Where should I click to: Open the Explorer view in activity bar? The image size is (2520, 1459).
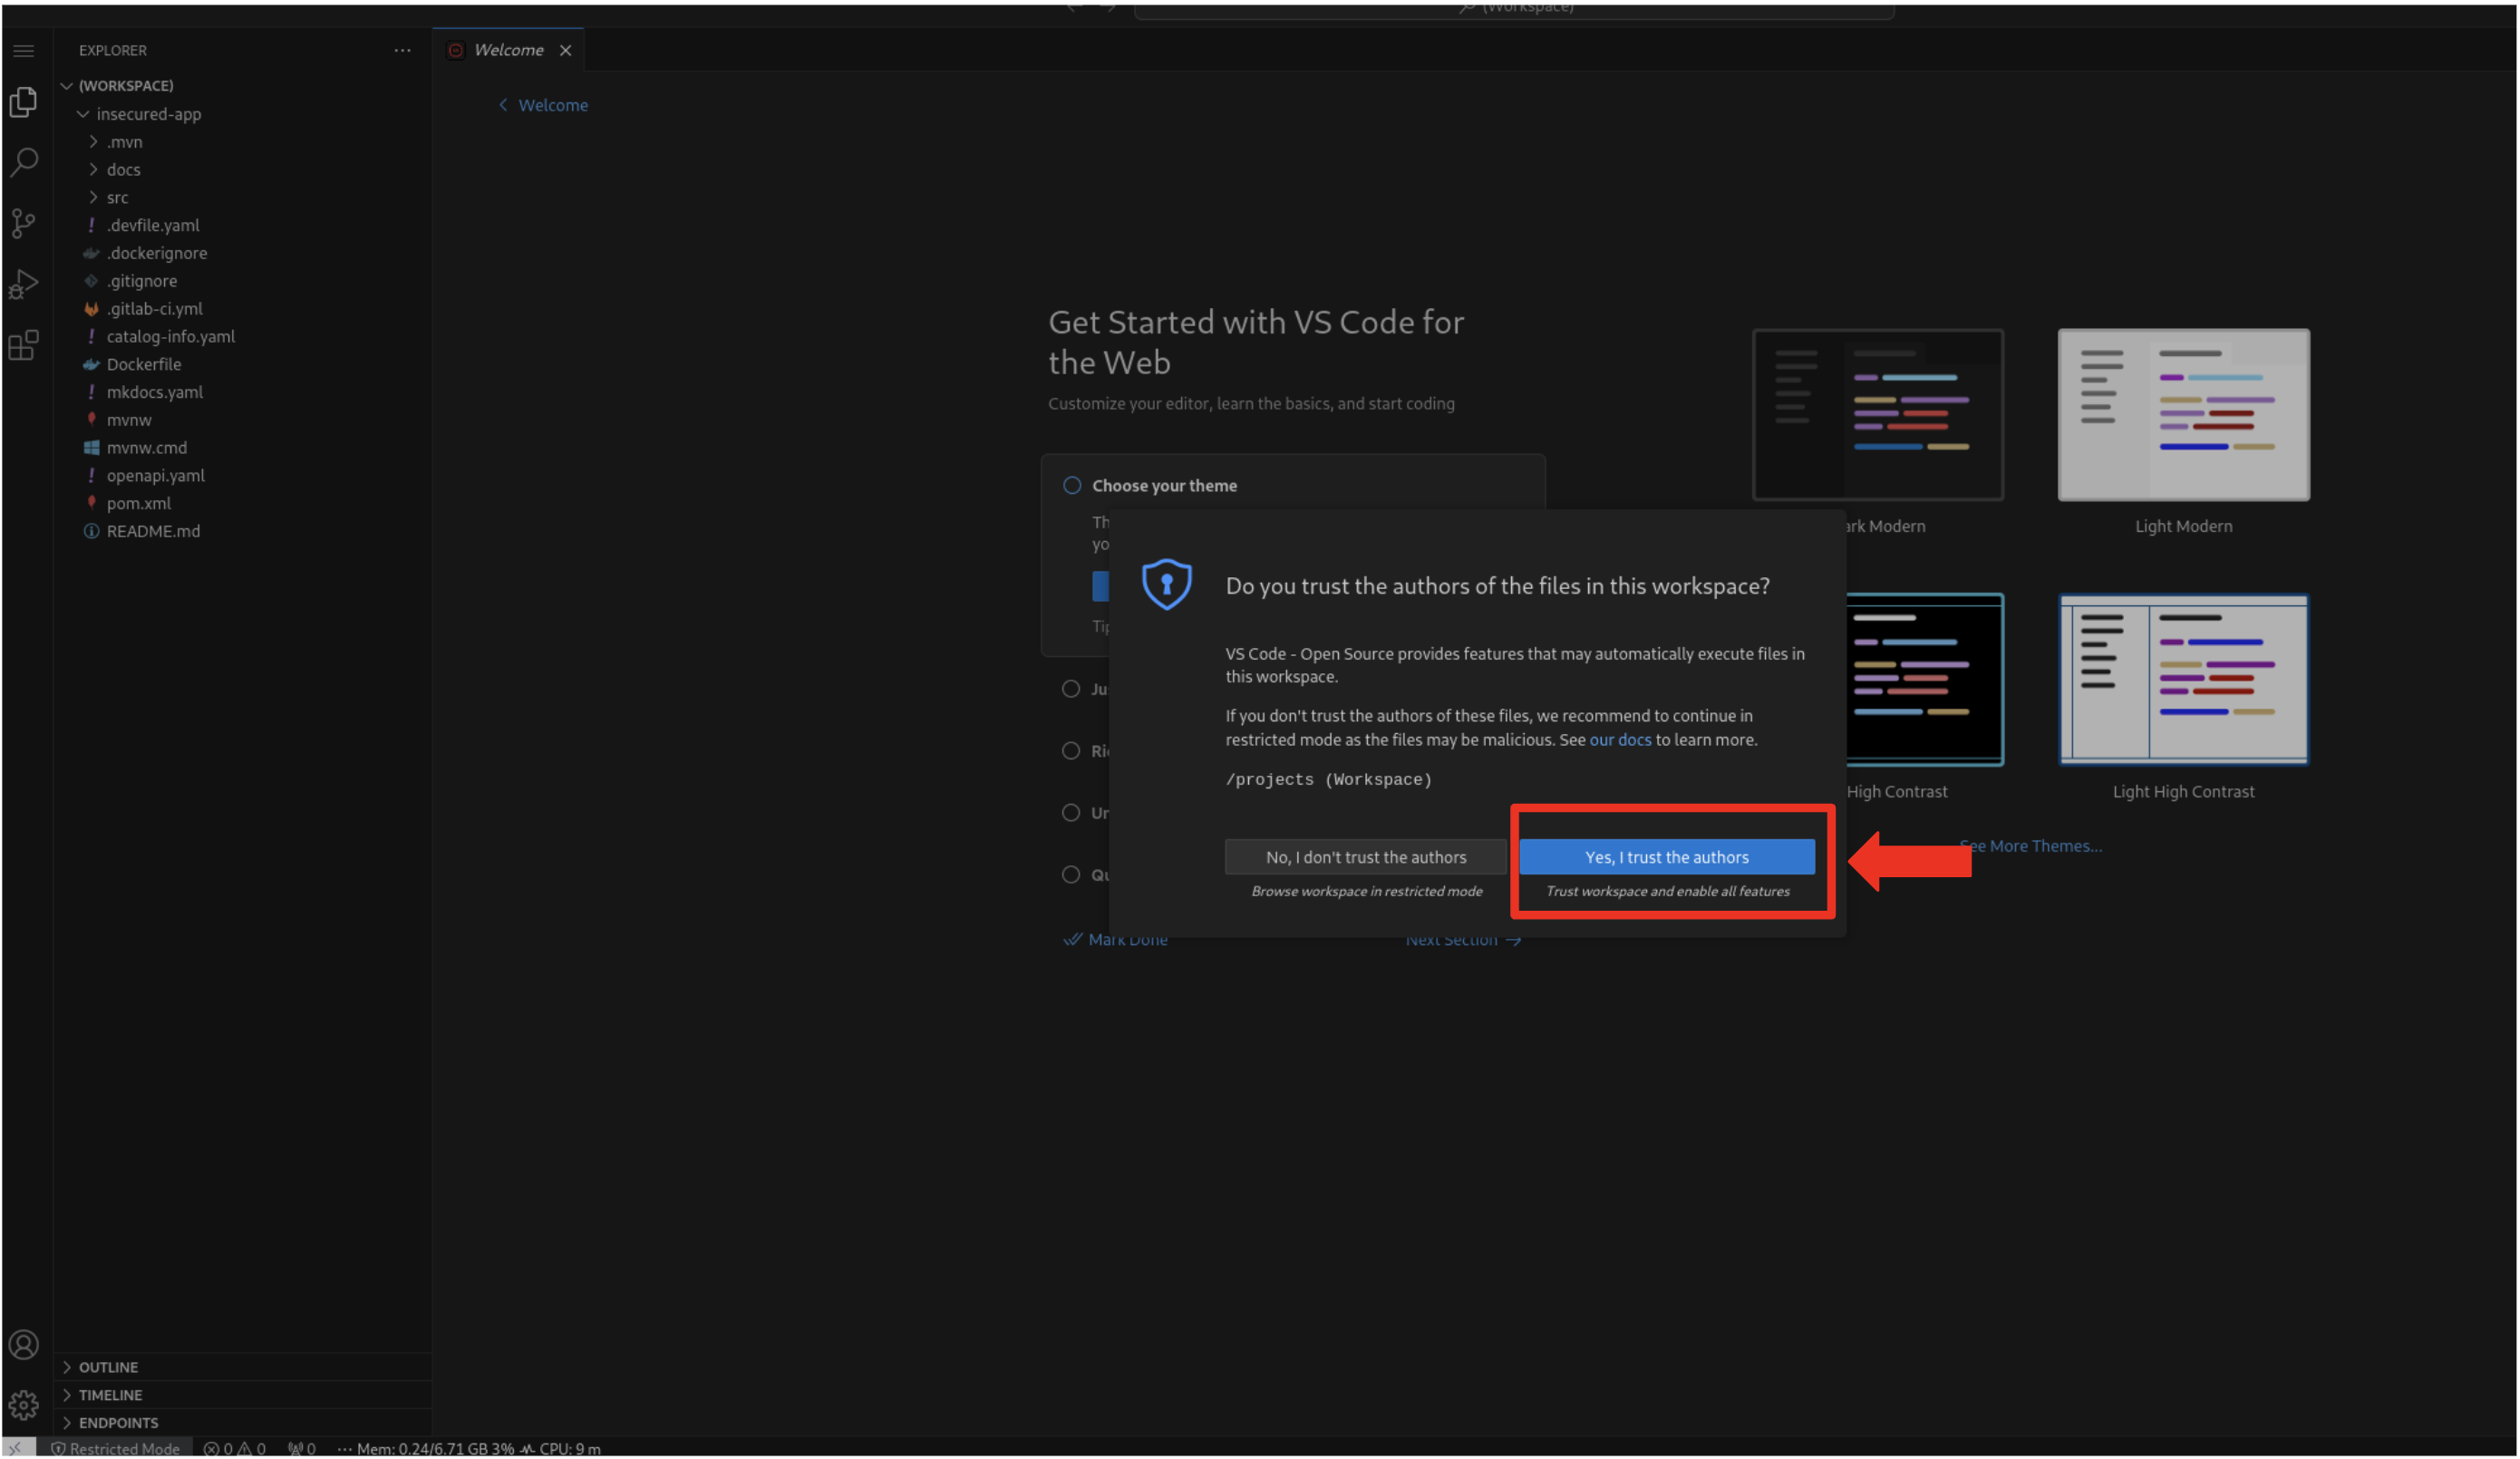[24, 102]
